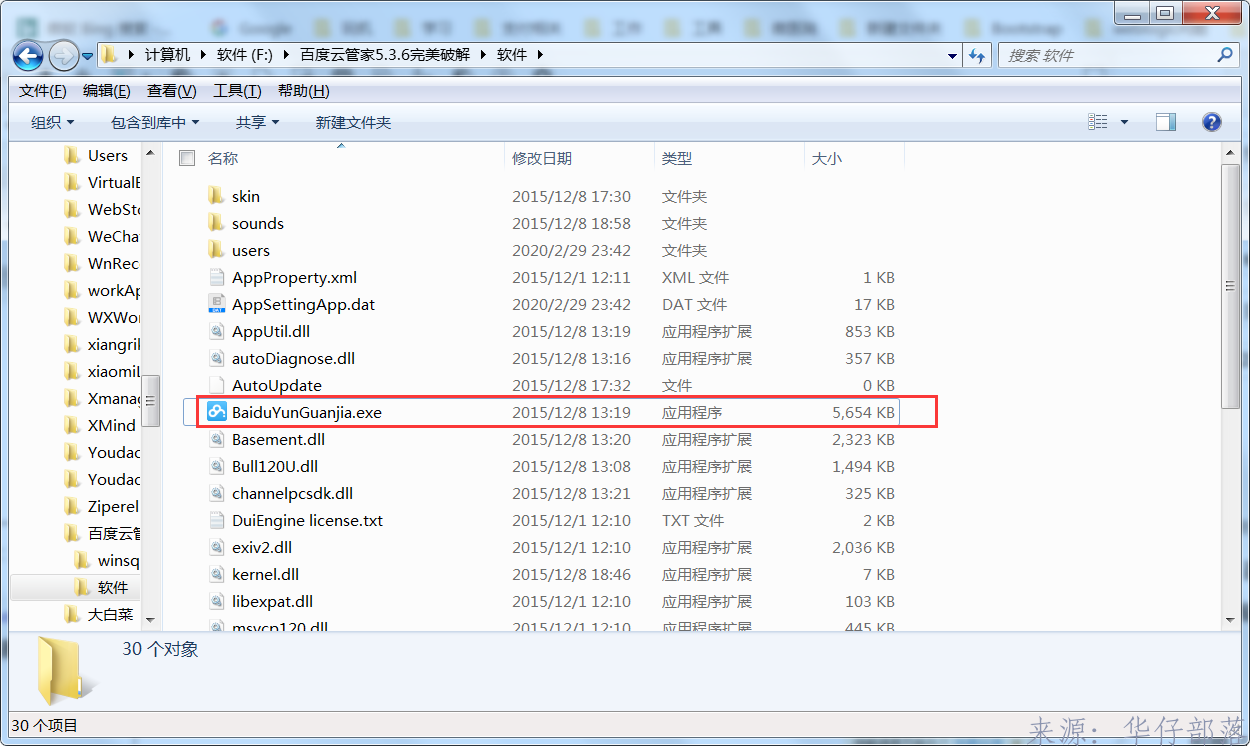Click the 新建文件夹 button

point(353,122)
